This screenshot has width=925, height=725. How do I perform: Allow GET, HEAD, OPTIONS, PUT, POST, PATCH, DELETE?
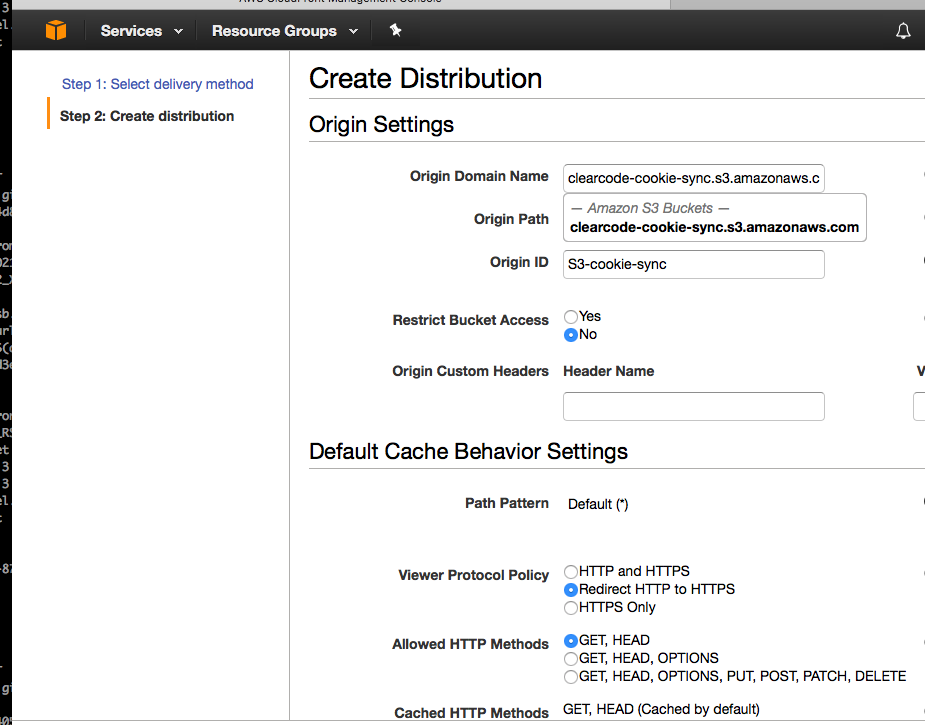pyautogui.click(x=571, y=676)
